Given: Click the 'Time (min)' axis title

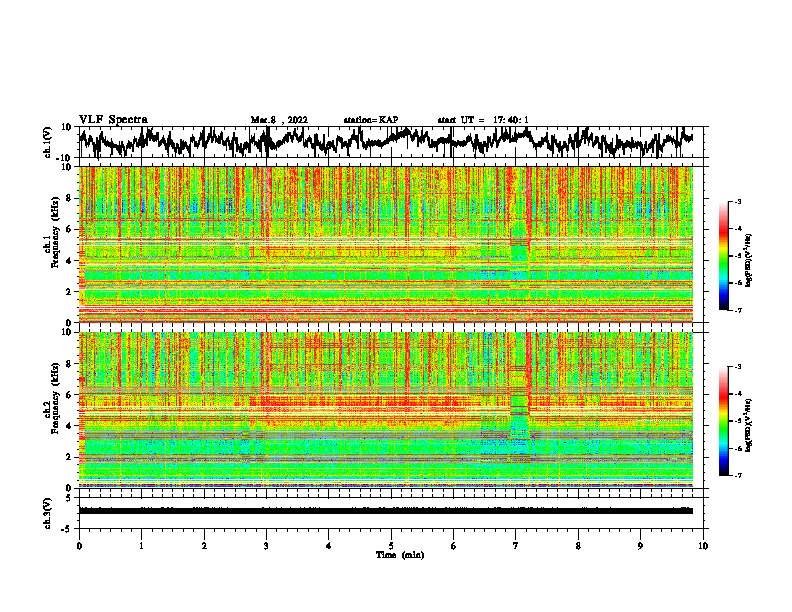Looking at the screenshot, I should [x=400, y=555].
